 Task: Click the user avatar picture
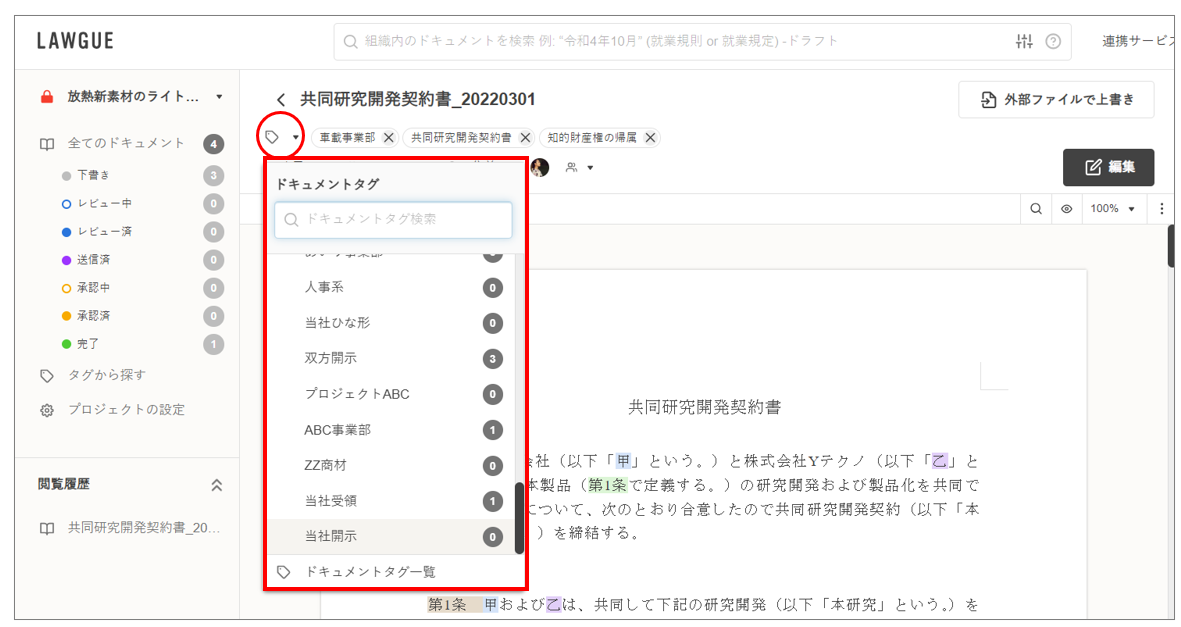tap(540, 167)
